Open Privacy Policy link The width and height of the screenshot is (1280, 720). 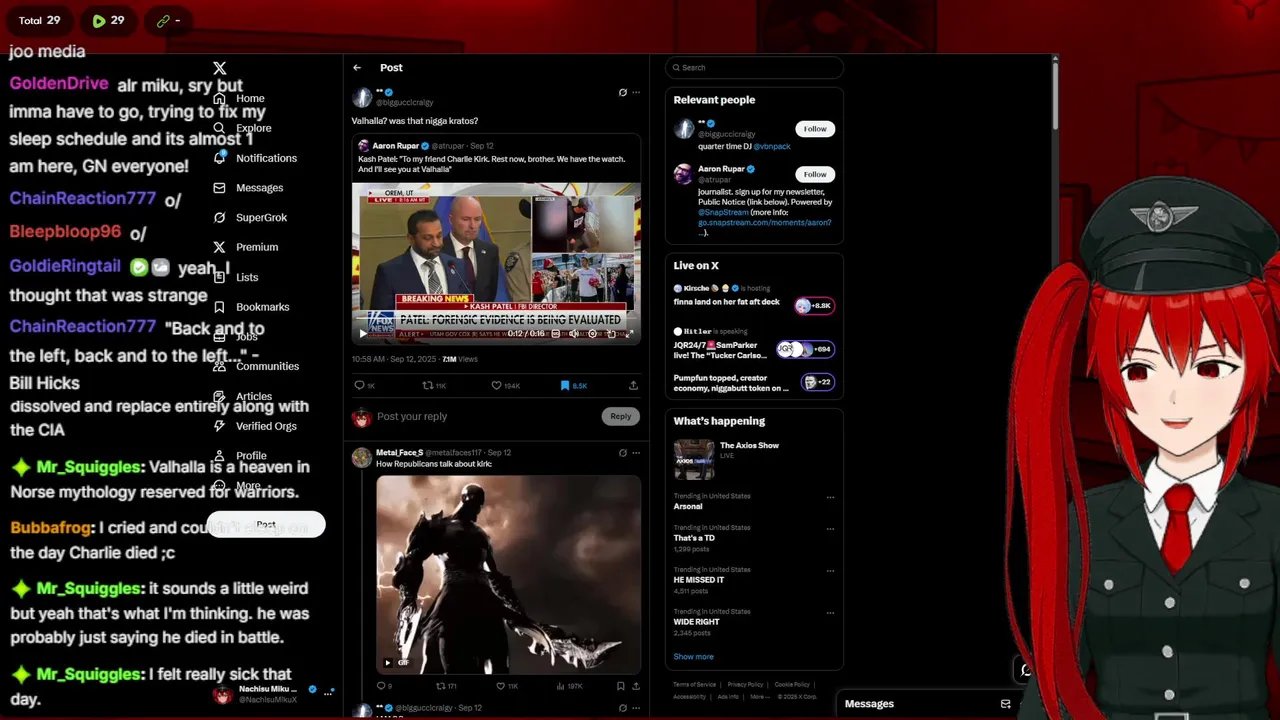[x=745, y=685]
